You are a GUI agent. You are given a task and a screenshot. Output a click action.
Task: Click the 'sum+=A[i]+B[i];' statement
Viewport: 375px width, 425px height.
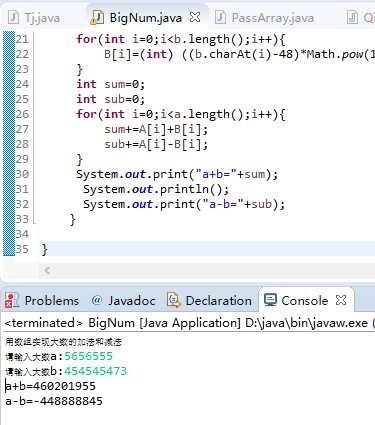pyautogui.click(x=156, y=129)
